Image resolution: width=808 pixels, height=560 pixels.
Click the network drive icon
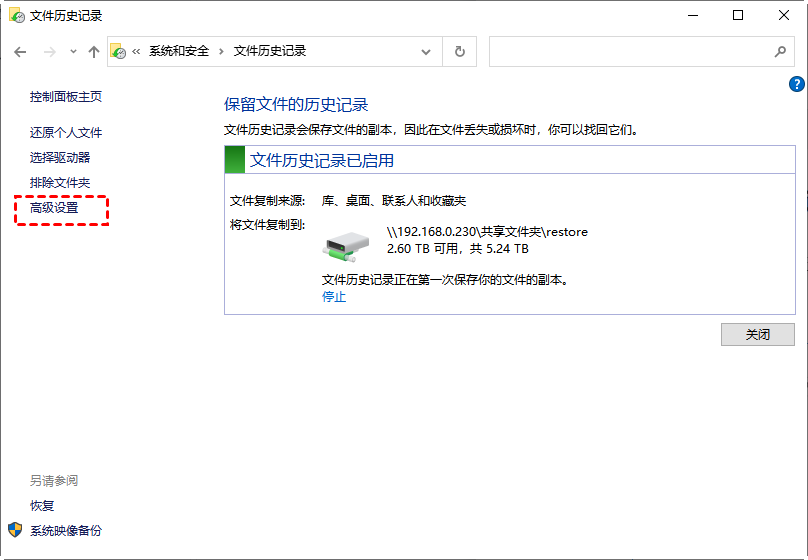click(x=347, y=246)
